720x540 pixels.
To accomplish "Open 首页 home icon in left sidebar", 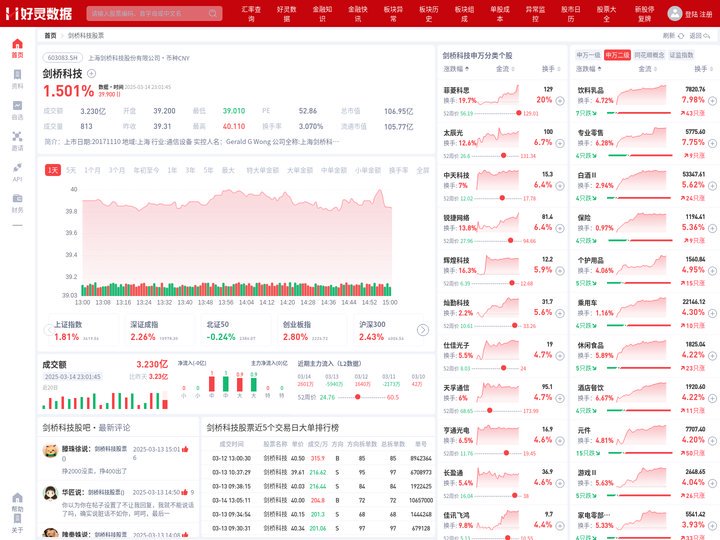I will tap(17, 44).
